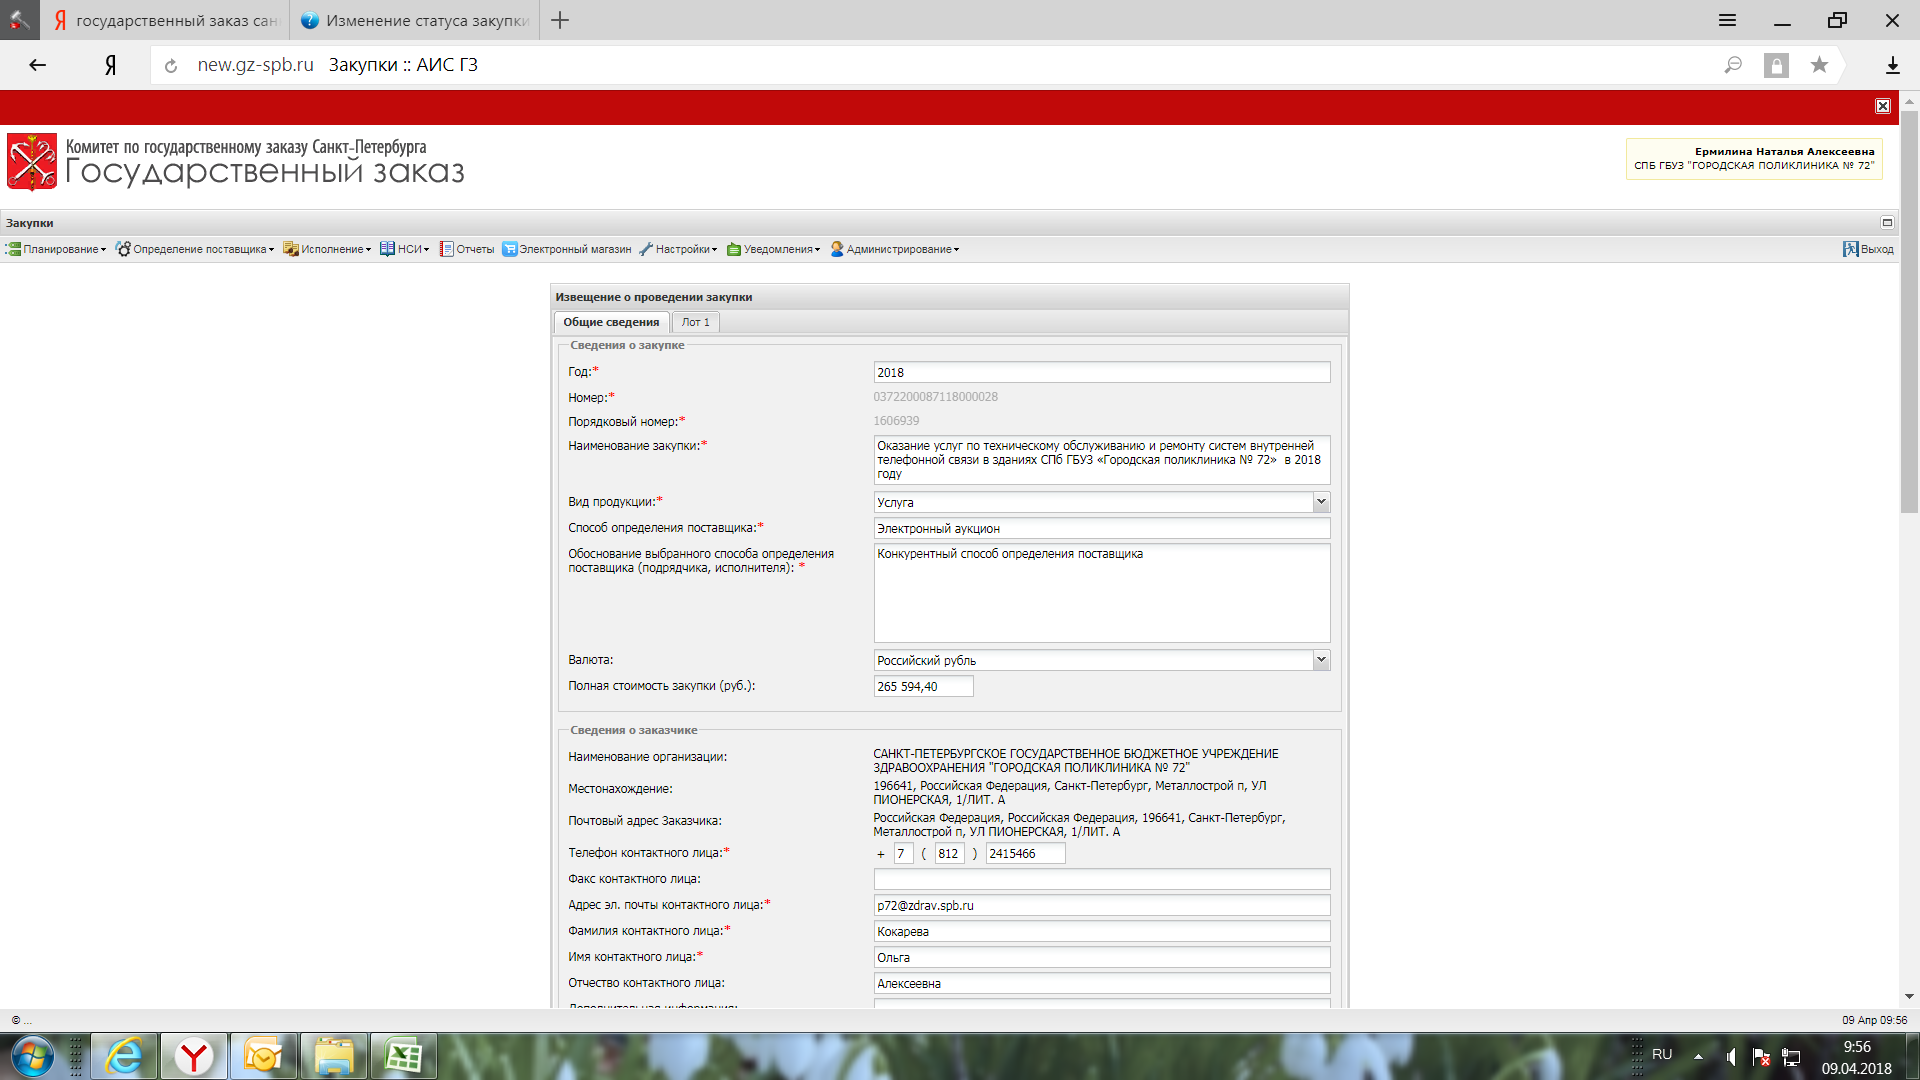Show hidden tray icons arrow
1920x1080 pixels.
[x=1698, y=1057]
